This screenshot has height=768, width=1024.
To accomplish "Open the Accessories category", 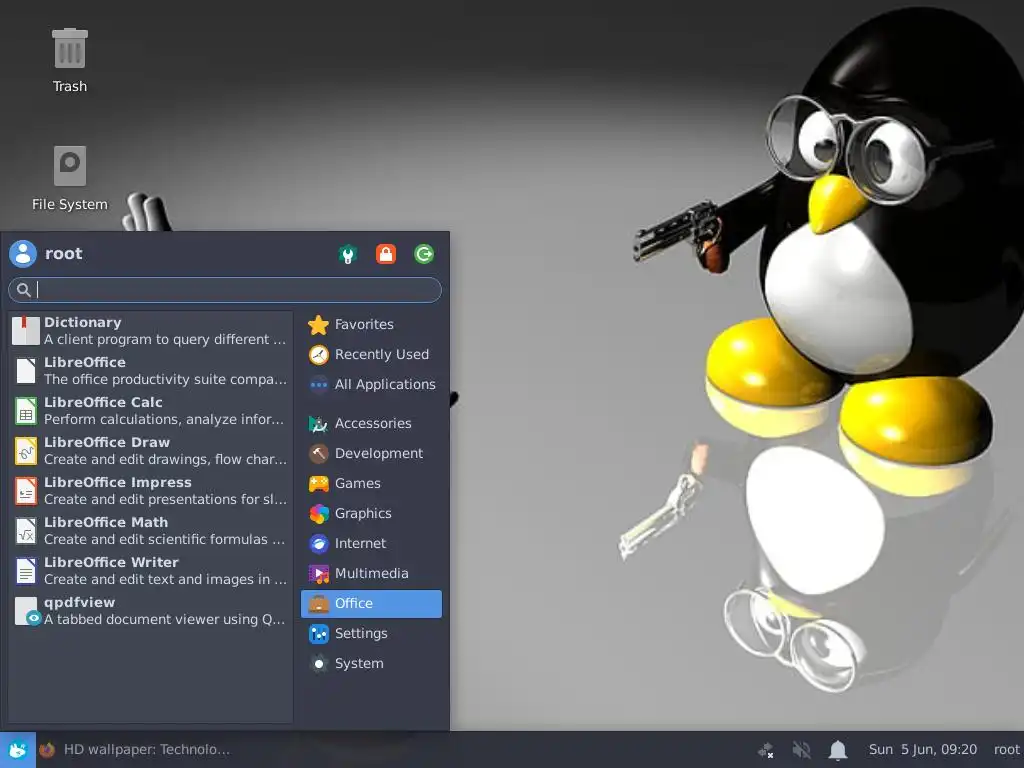I will point(371,424).
